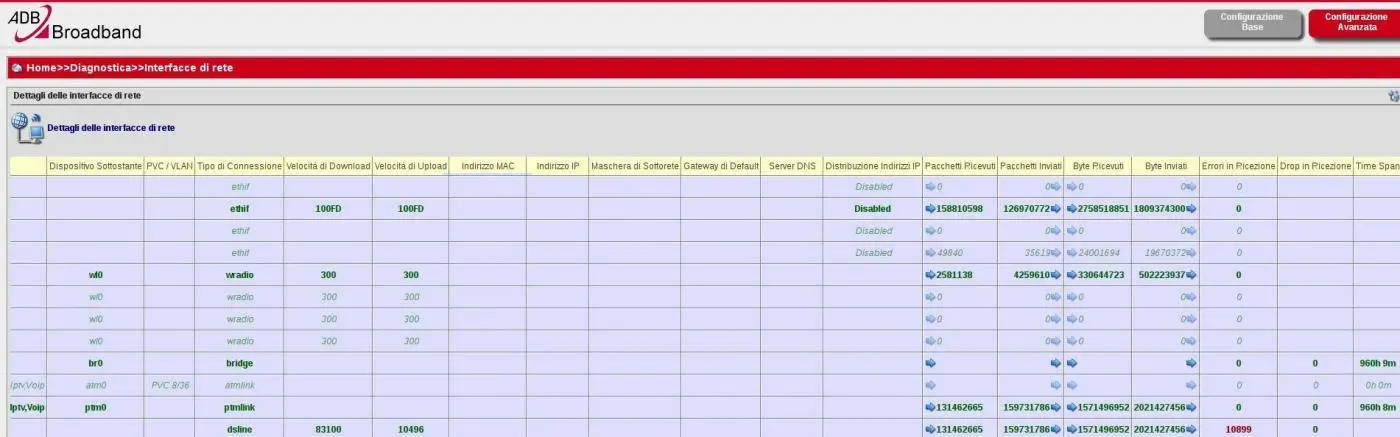Click Byte Inviati arrow in the br0 bridge row

point(1191,364)
